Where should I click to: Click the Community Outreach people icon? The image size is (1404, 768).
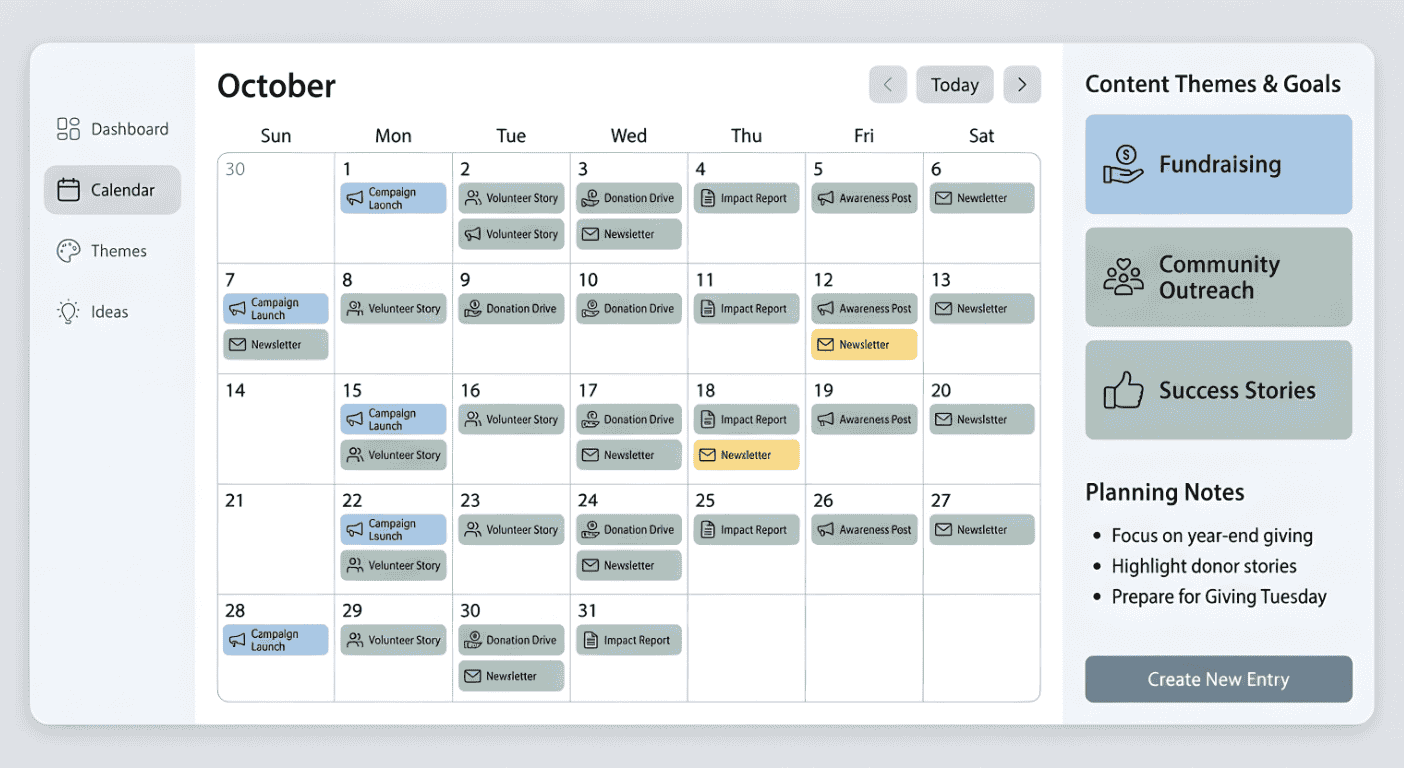coord(1123,277)
